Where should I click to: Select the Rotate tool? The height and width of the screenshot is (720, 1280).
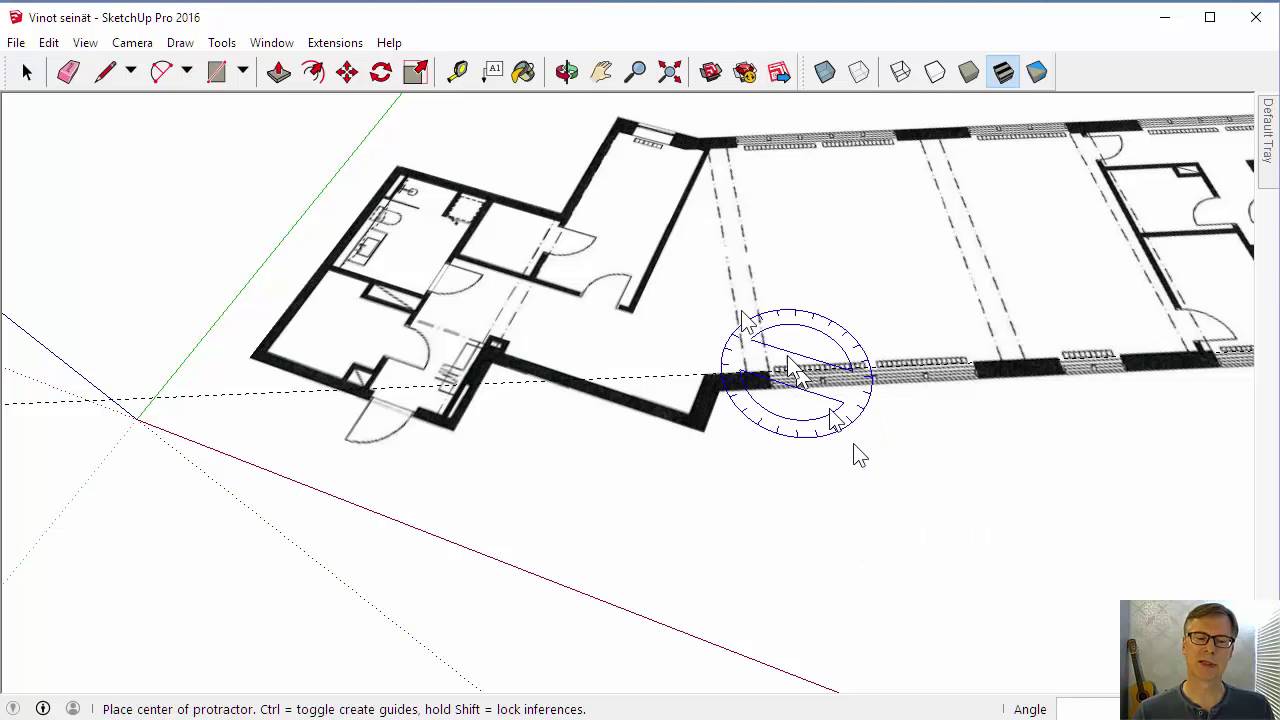point(381,72)
